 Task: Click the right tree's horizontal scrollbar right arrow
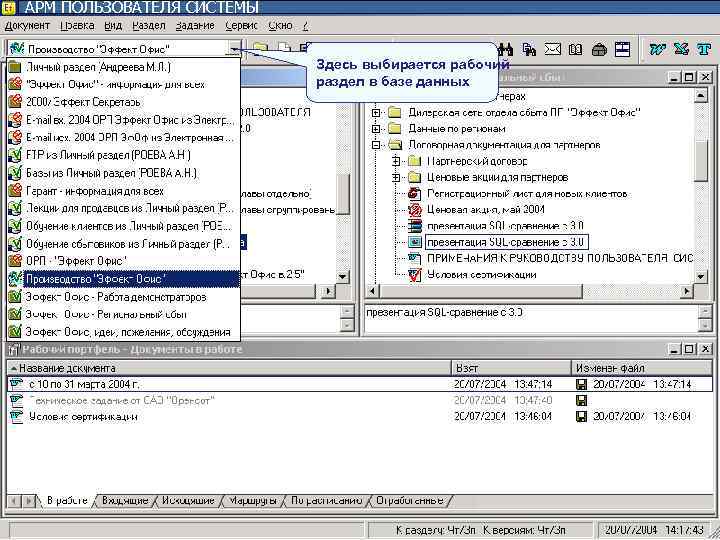pyautogui.click(x=686, y=291)
